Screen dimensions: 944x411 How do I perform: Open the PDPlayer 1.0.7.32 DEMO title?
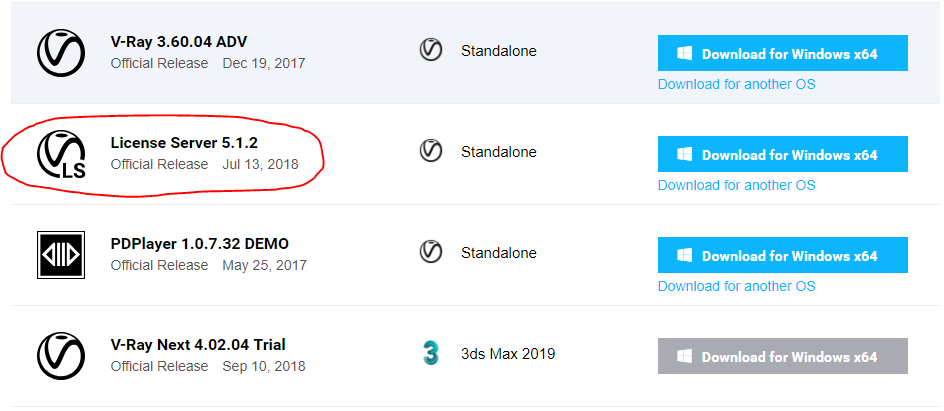click(199, 244)
